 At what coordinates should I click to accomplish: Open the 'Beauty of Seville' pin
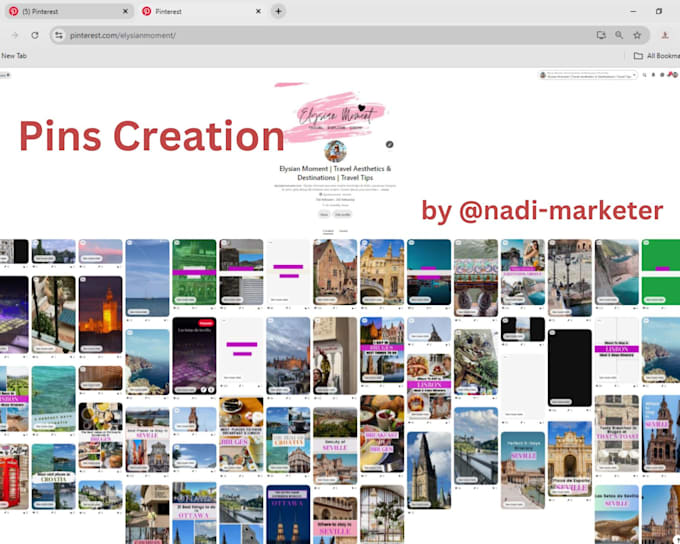pyautogui.click(x=335, y=446)
